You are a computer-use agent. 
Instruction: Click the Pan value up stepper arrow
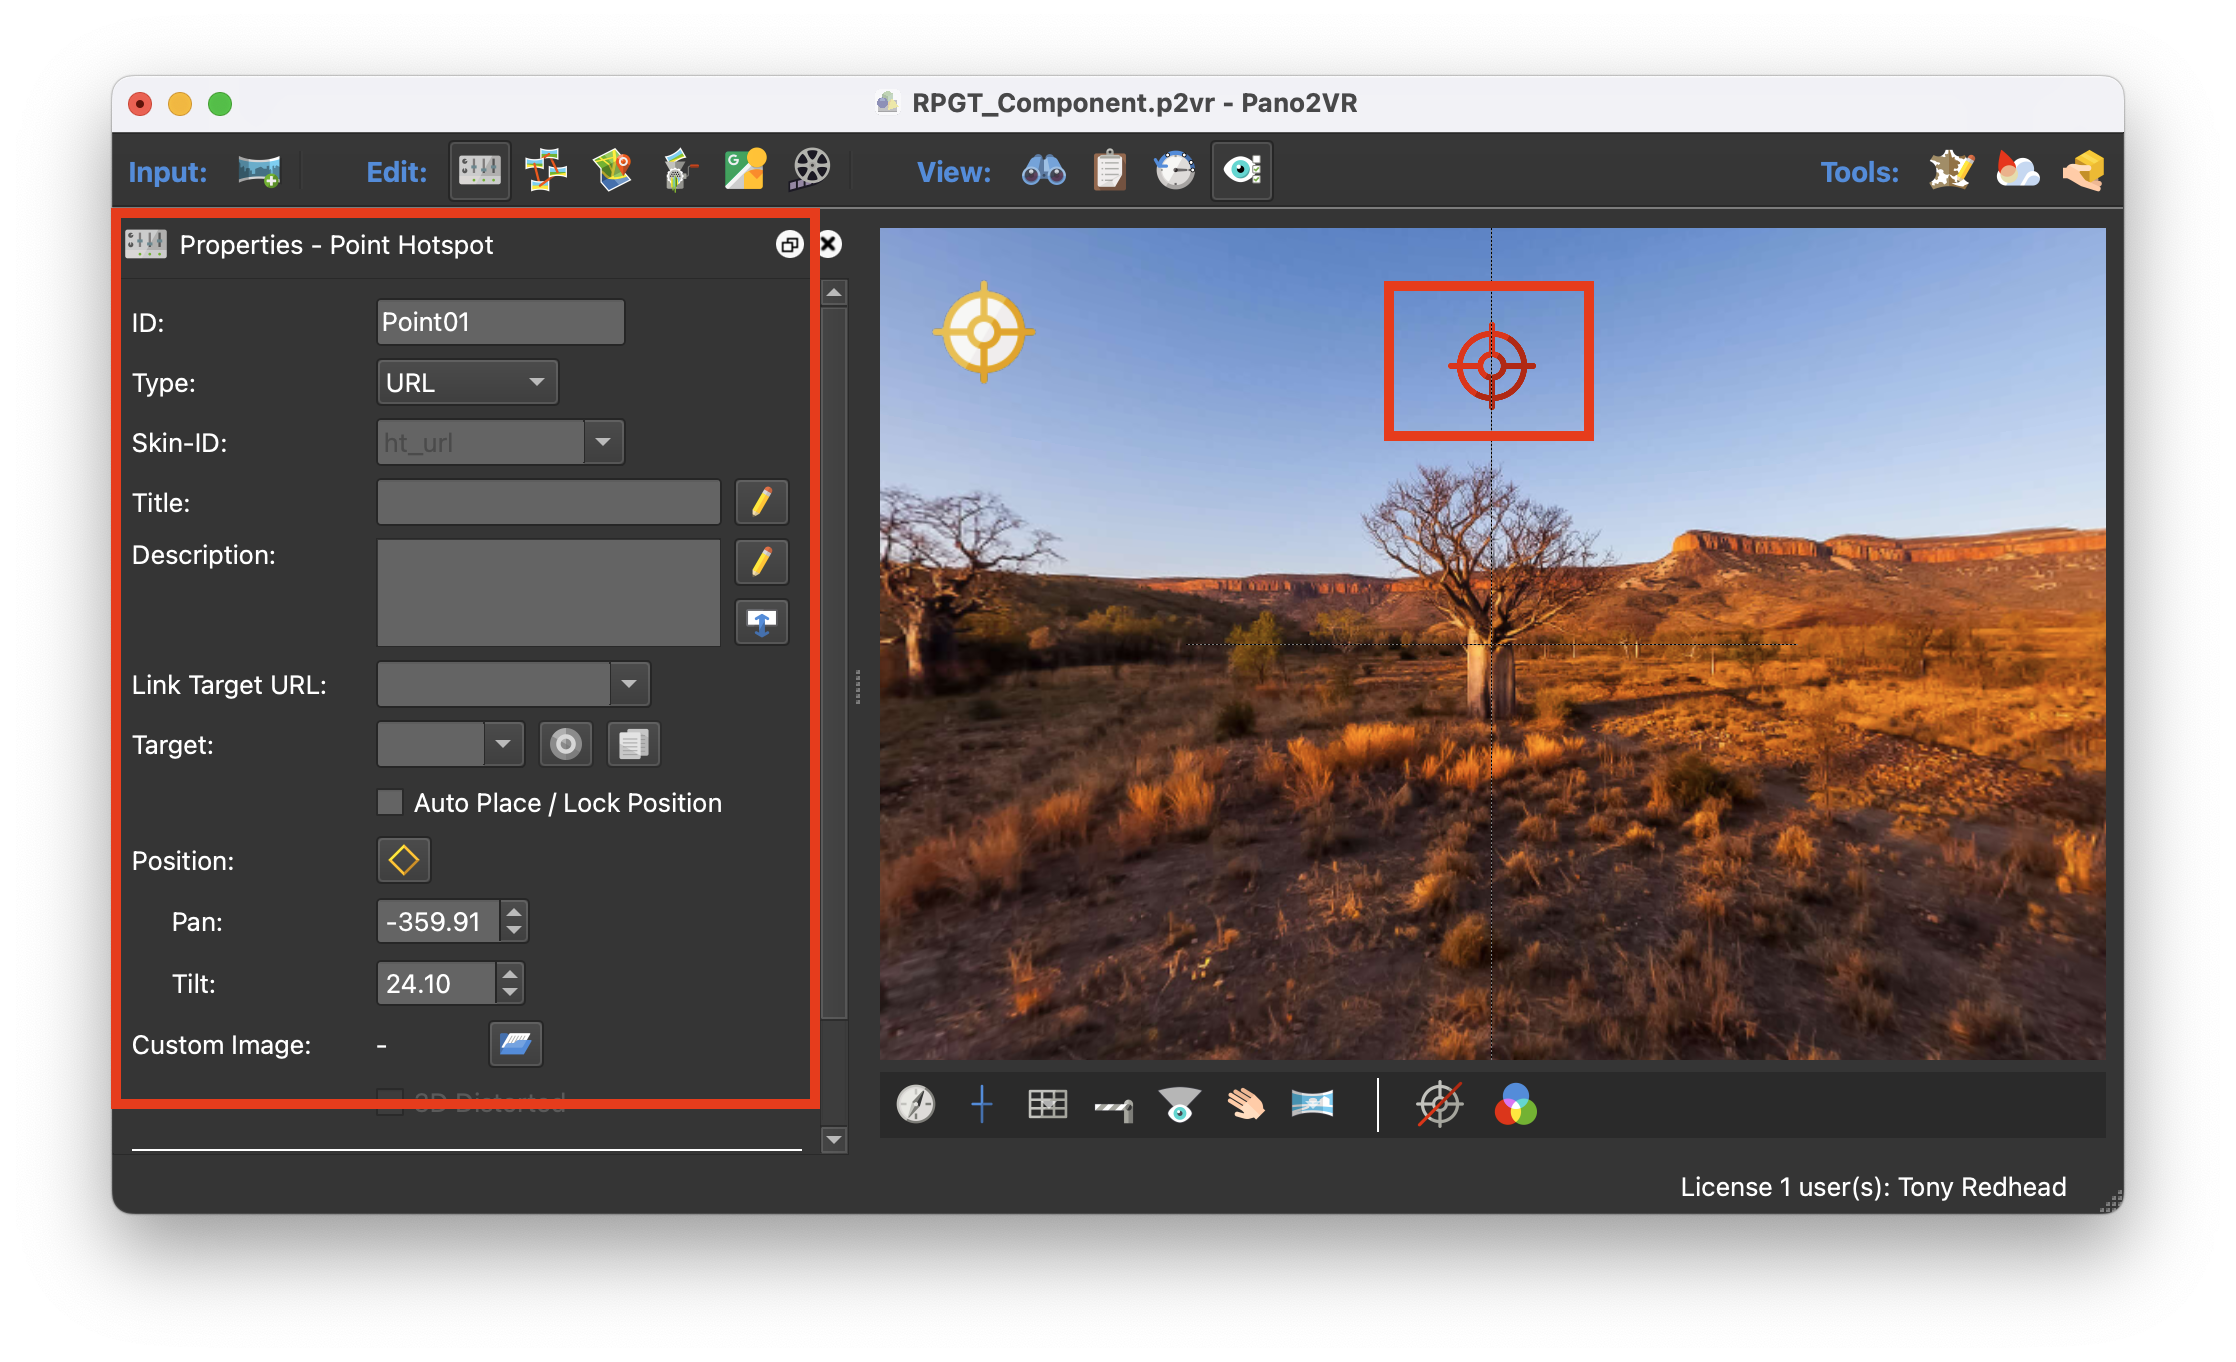(x=514, y=911)
